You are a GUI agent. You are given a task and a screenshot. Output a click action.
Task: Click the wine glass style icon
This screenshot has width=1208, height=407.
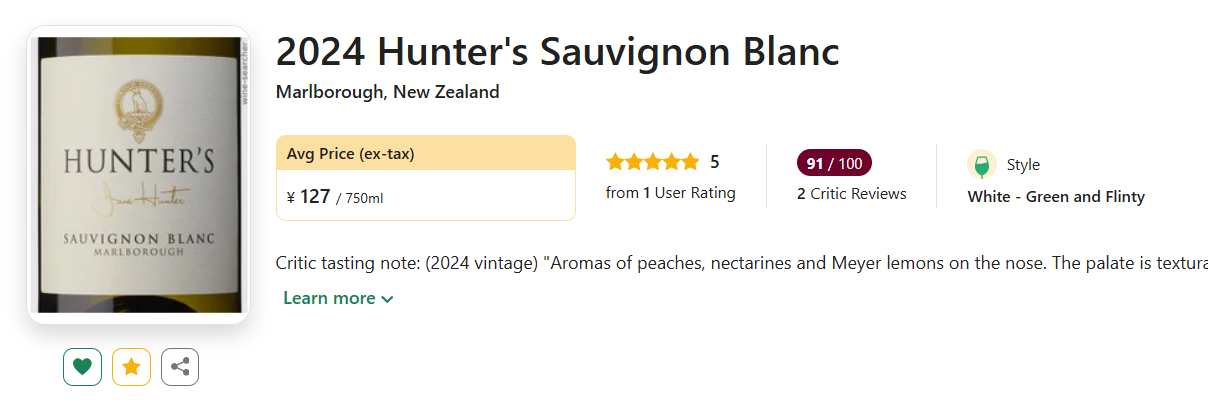[x=982, y=165]
